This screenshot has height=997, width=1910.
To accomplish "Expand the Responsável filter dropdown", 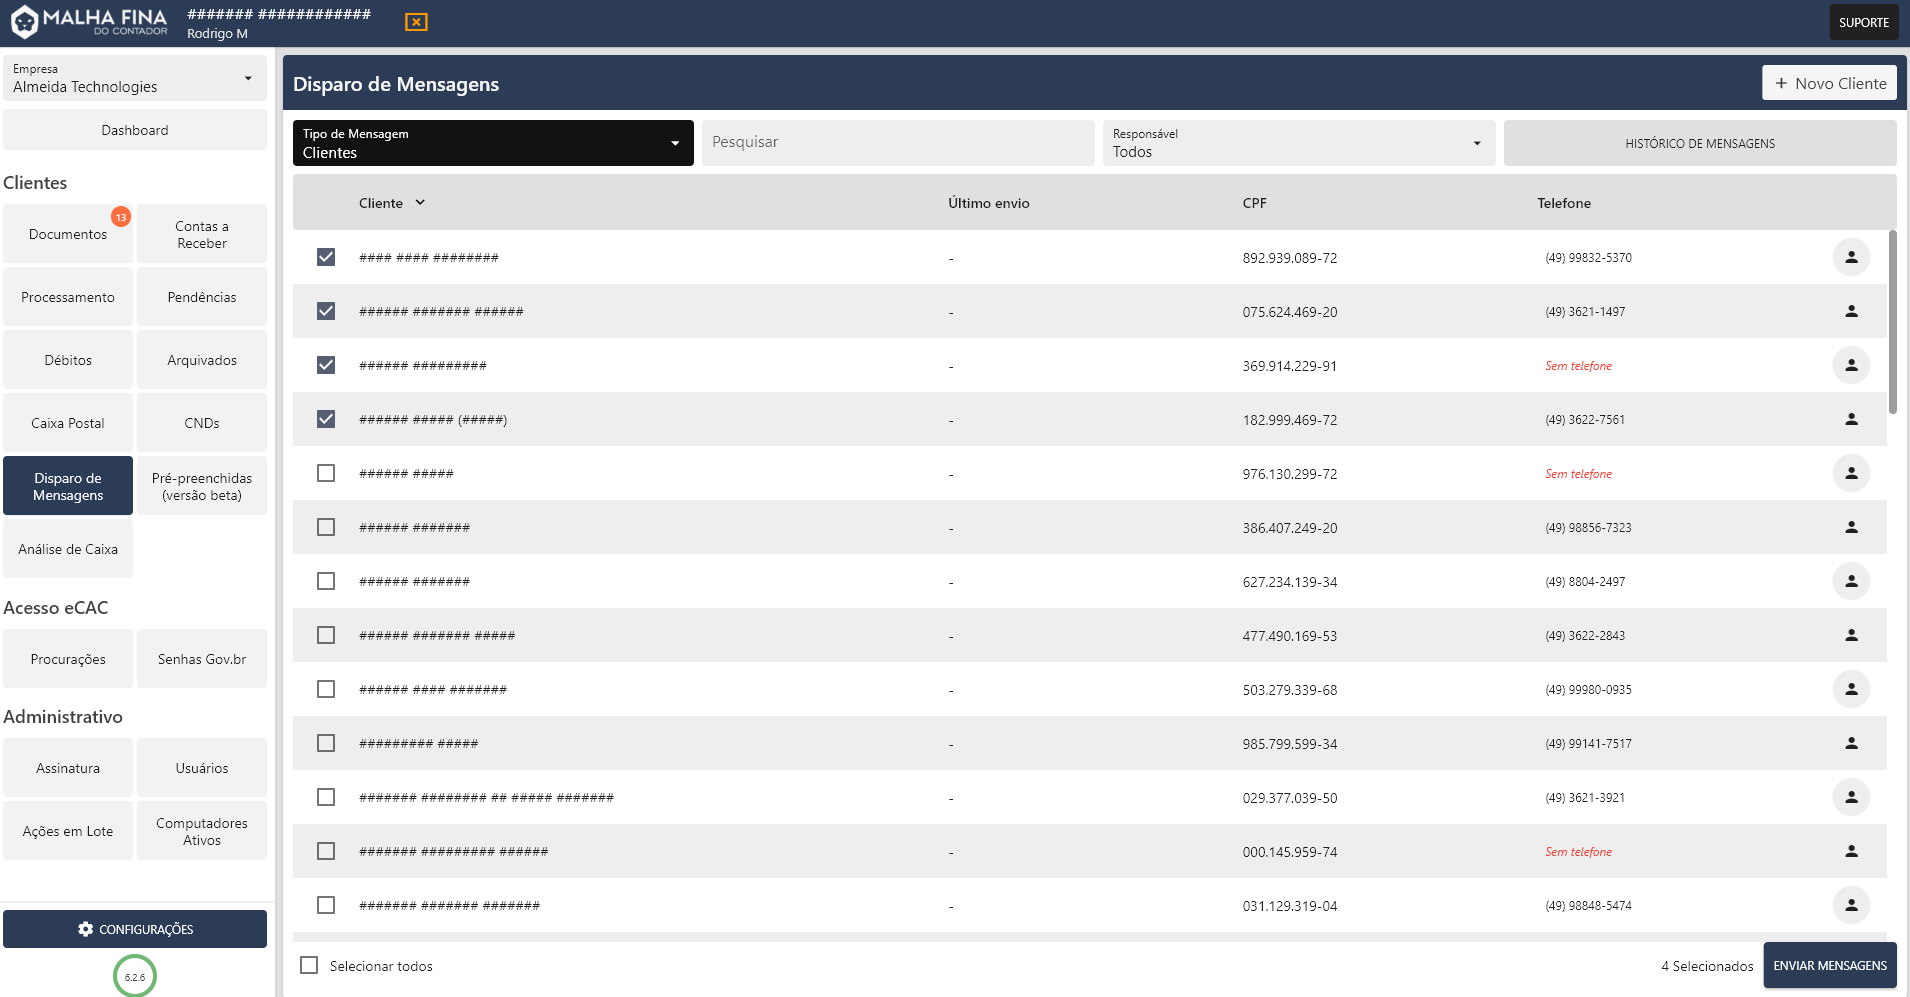I will pos(1298,143).
